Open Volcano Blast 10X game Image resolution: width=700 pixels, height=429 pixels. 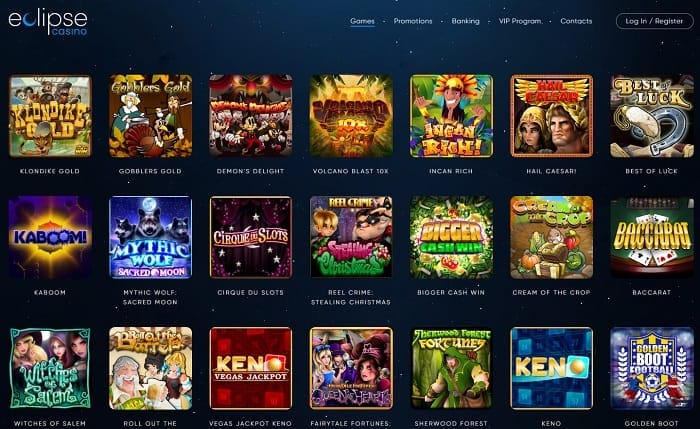coord(351,116)
